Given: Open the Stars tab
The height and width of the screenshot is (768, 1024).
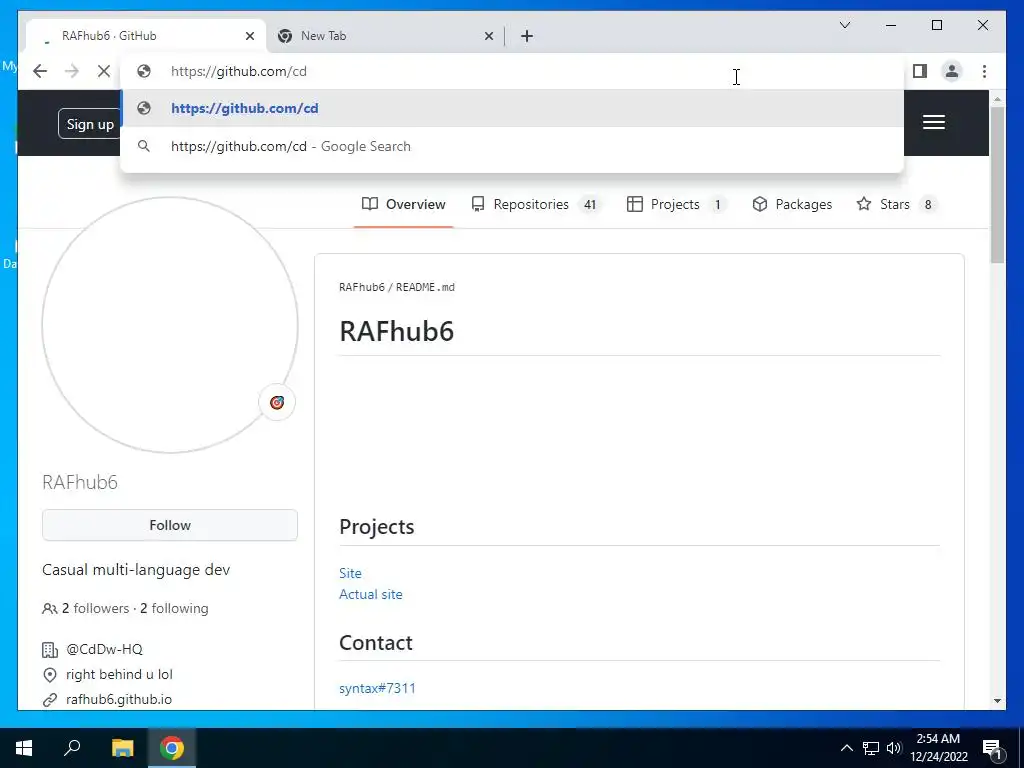Looking at the screenshot, I should tap(896, 204).
